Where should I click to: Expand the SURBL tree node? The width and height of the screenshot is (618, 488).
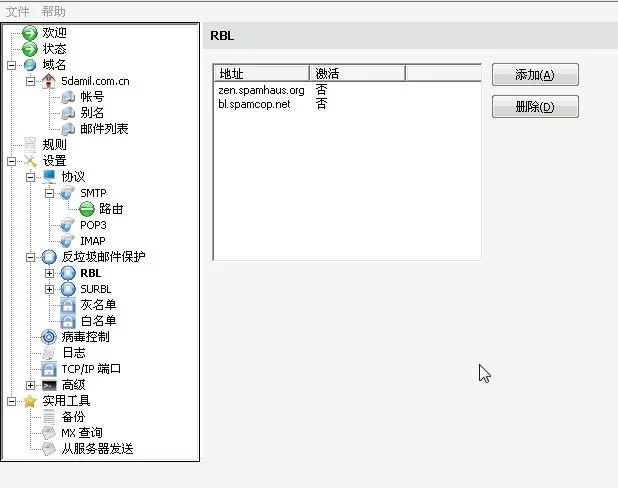pos(49,289)
